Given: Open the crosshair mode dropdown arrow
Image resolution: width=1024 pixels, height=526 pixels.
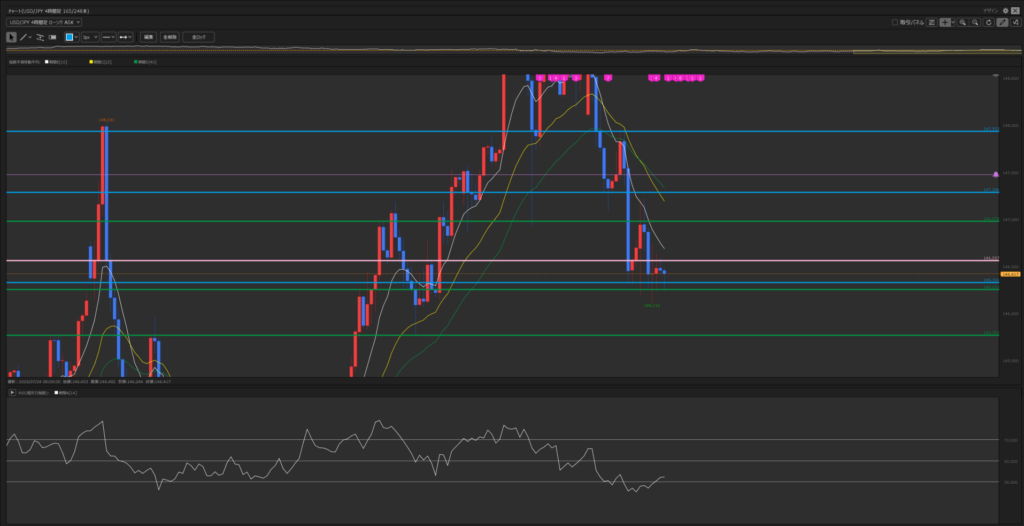Looking at the screenshot, I should pos(952,22).
